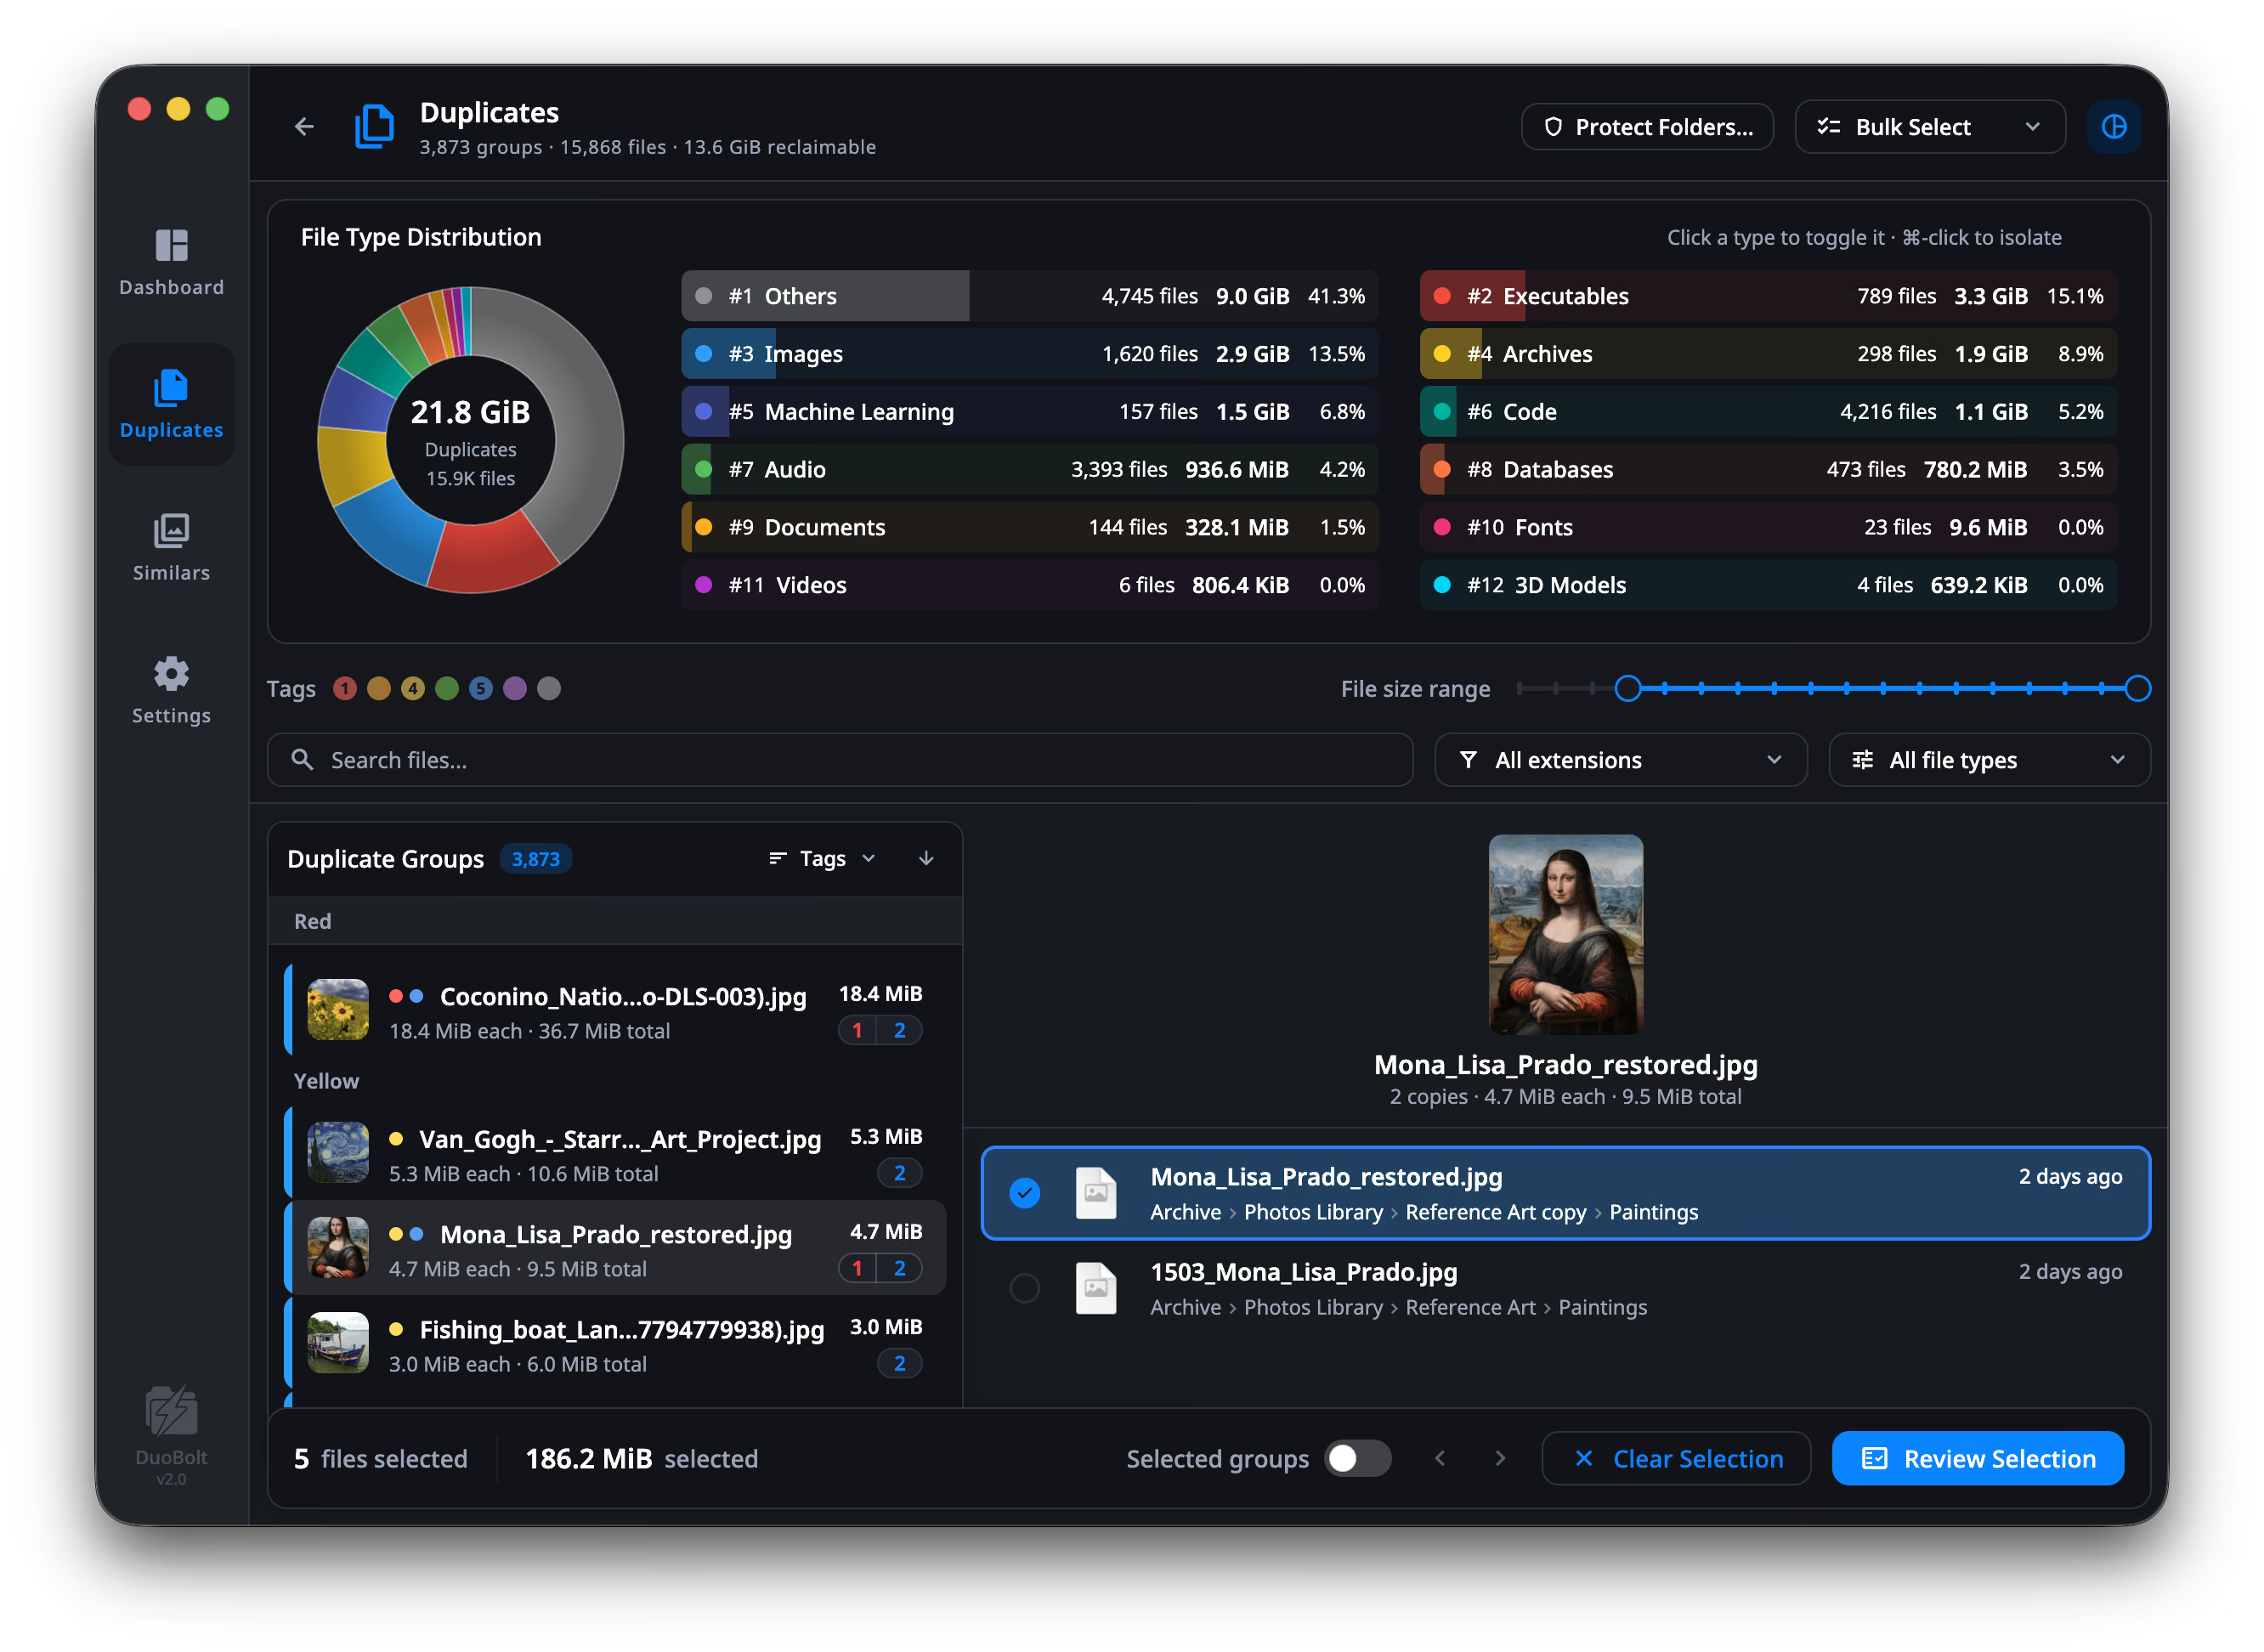The height and width of the screenshot is (1652, 2264).
Task: Click the Red tag group header
Action: [615, 921]
